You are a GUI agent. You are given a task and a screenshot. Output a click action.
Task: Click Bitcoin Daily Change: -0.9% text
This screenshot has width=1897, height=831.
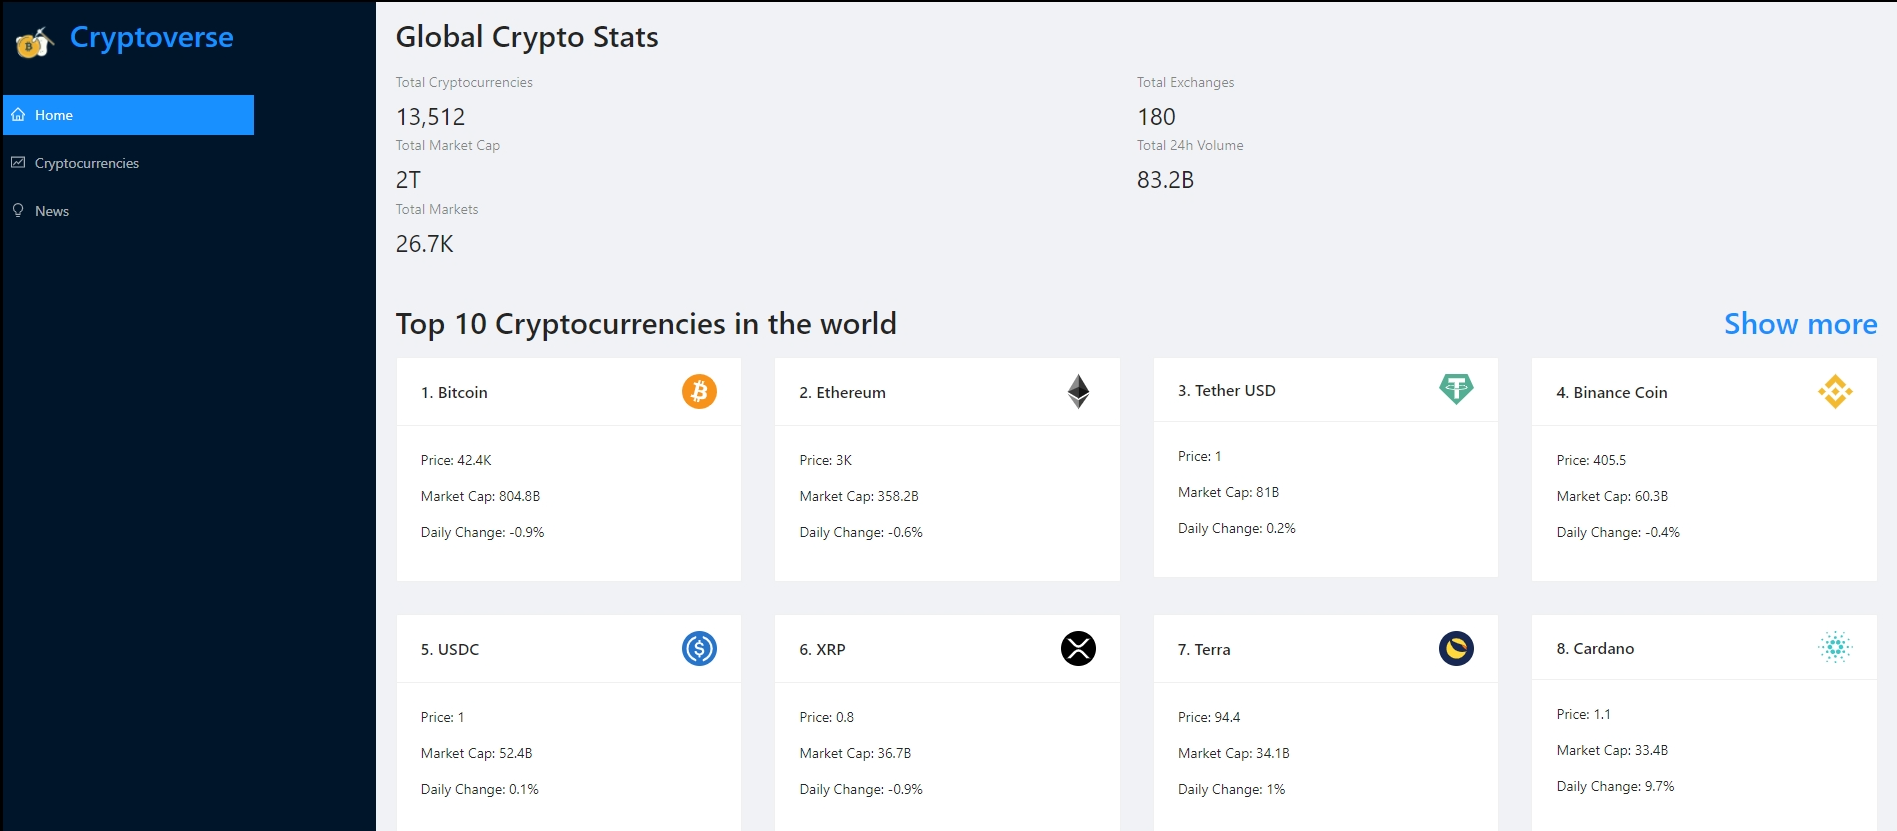pyautogui.click(x=482, y=533)
